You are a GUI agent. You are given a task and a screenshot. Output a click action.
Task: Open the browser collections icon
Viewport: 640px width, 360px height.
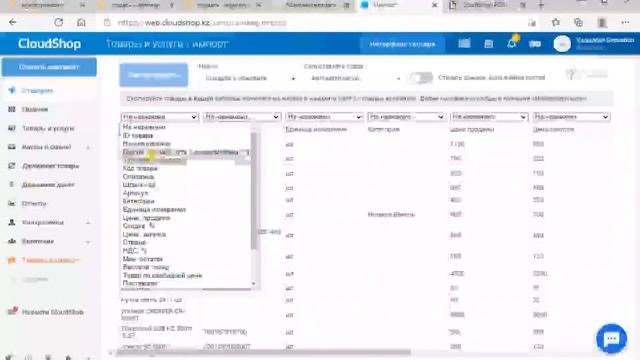pyautogui.click(x=578, y=22)
